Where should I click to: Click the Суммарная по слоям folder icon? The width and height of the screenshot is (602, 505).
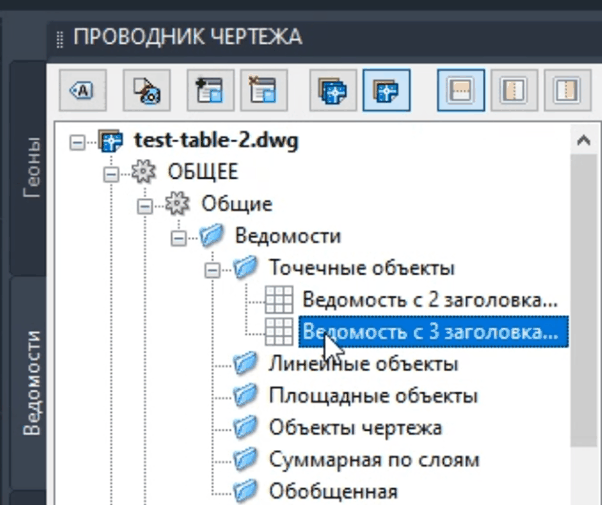coord(244,459)
